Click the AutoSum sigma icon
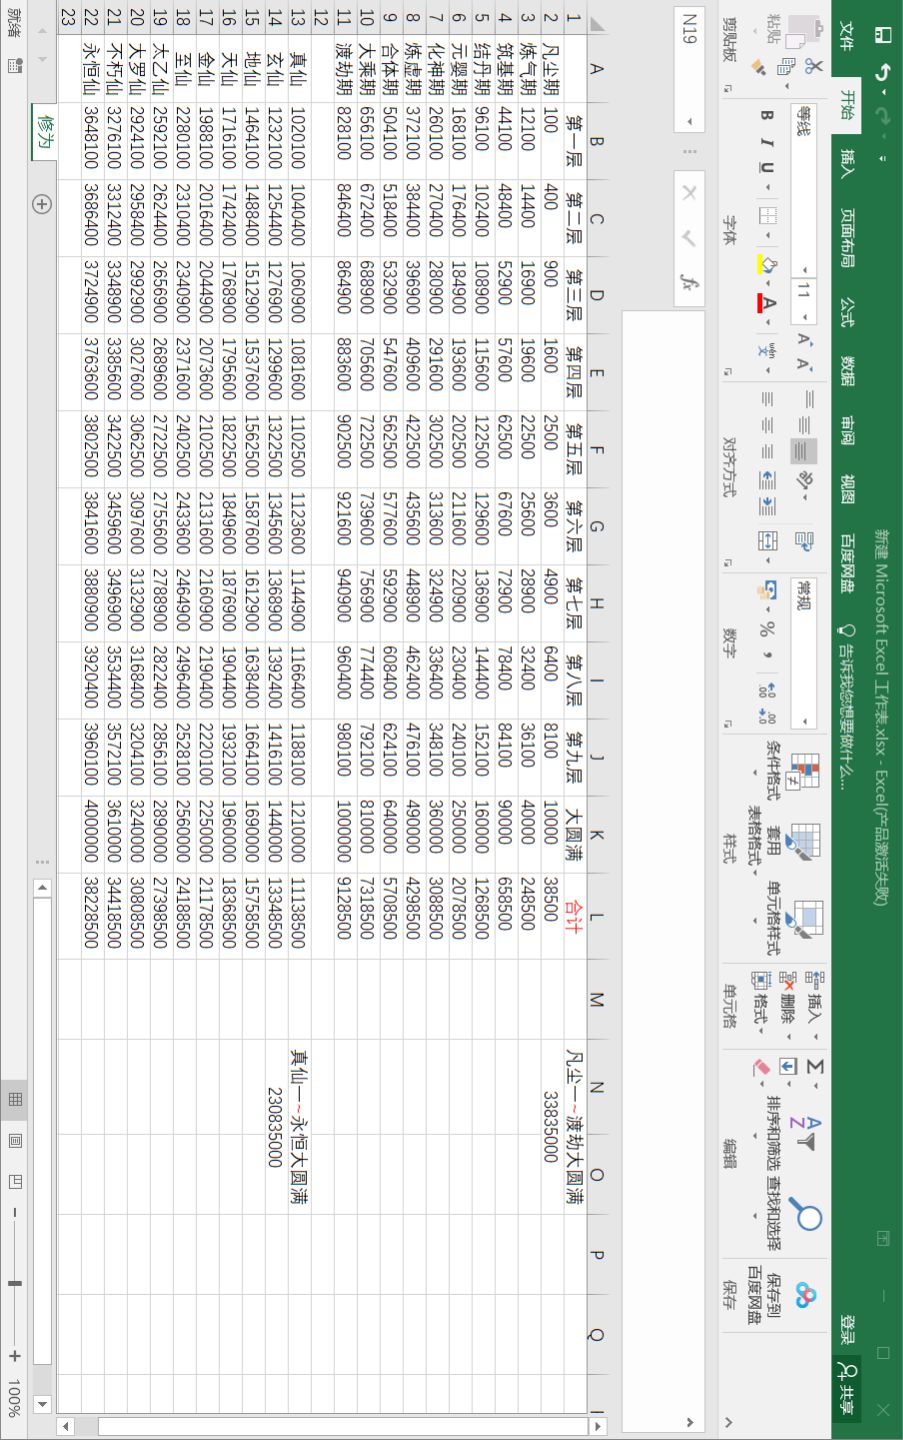The image size is (903, 1440). (x=814, y=1067)
